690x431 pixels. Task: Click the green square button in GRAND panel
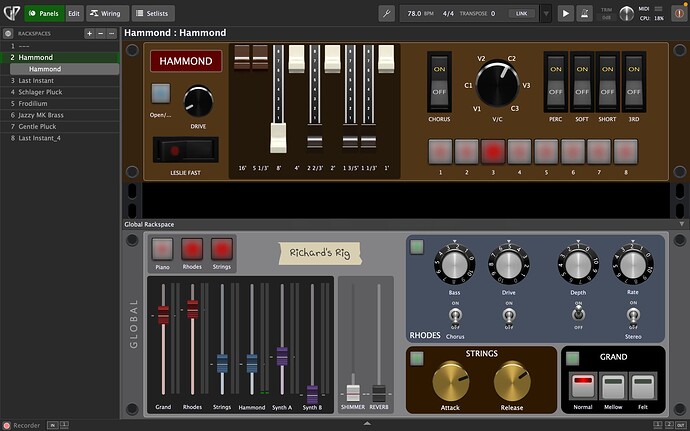573,358
